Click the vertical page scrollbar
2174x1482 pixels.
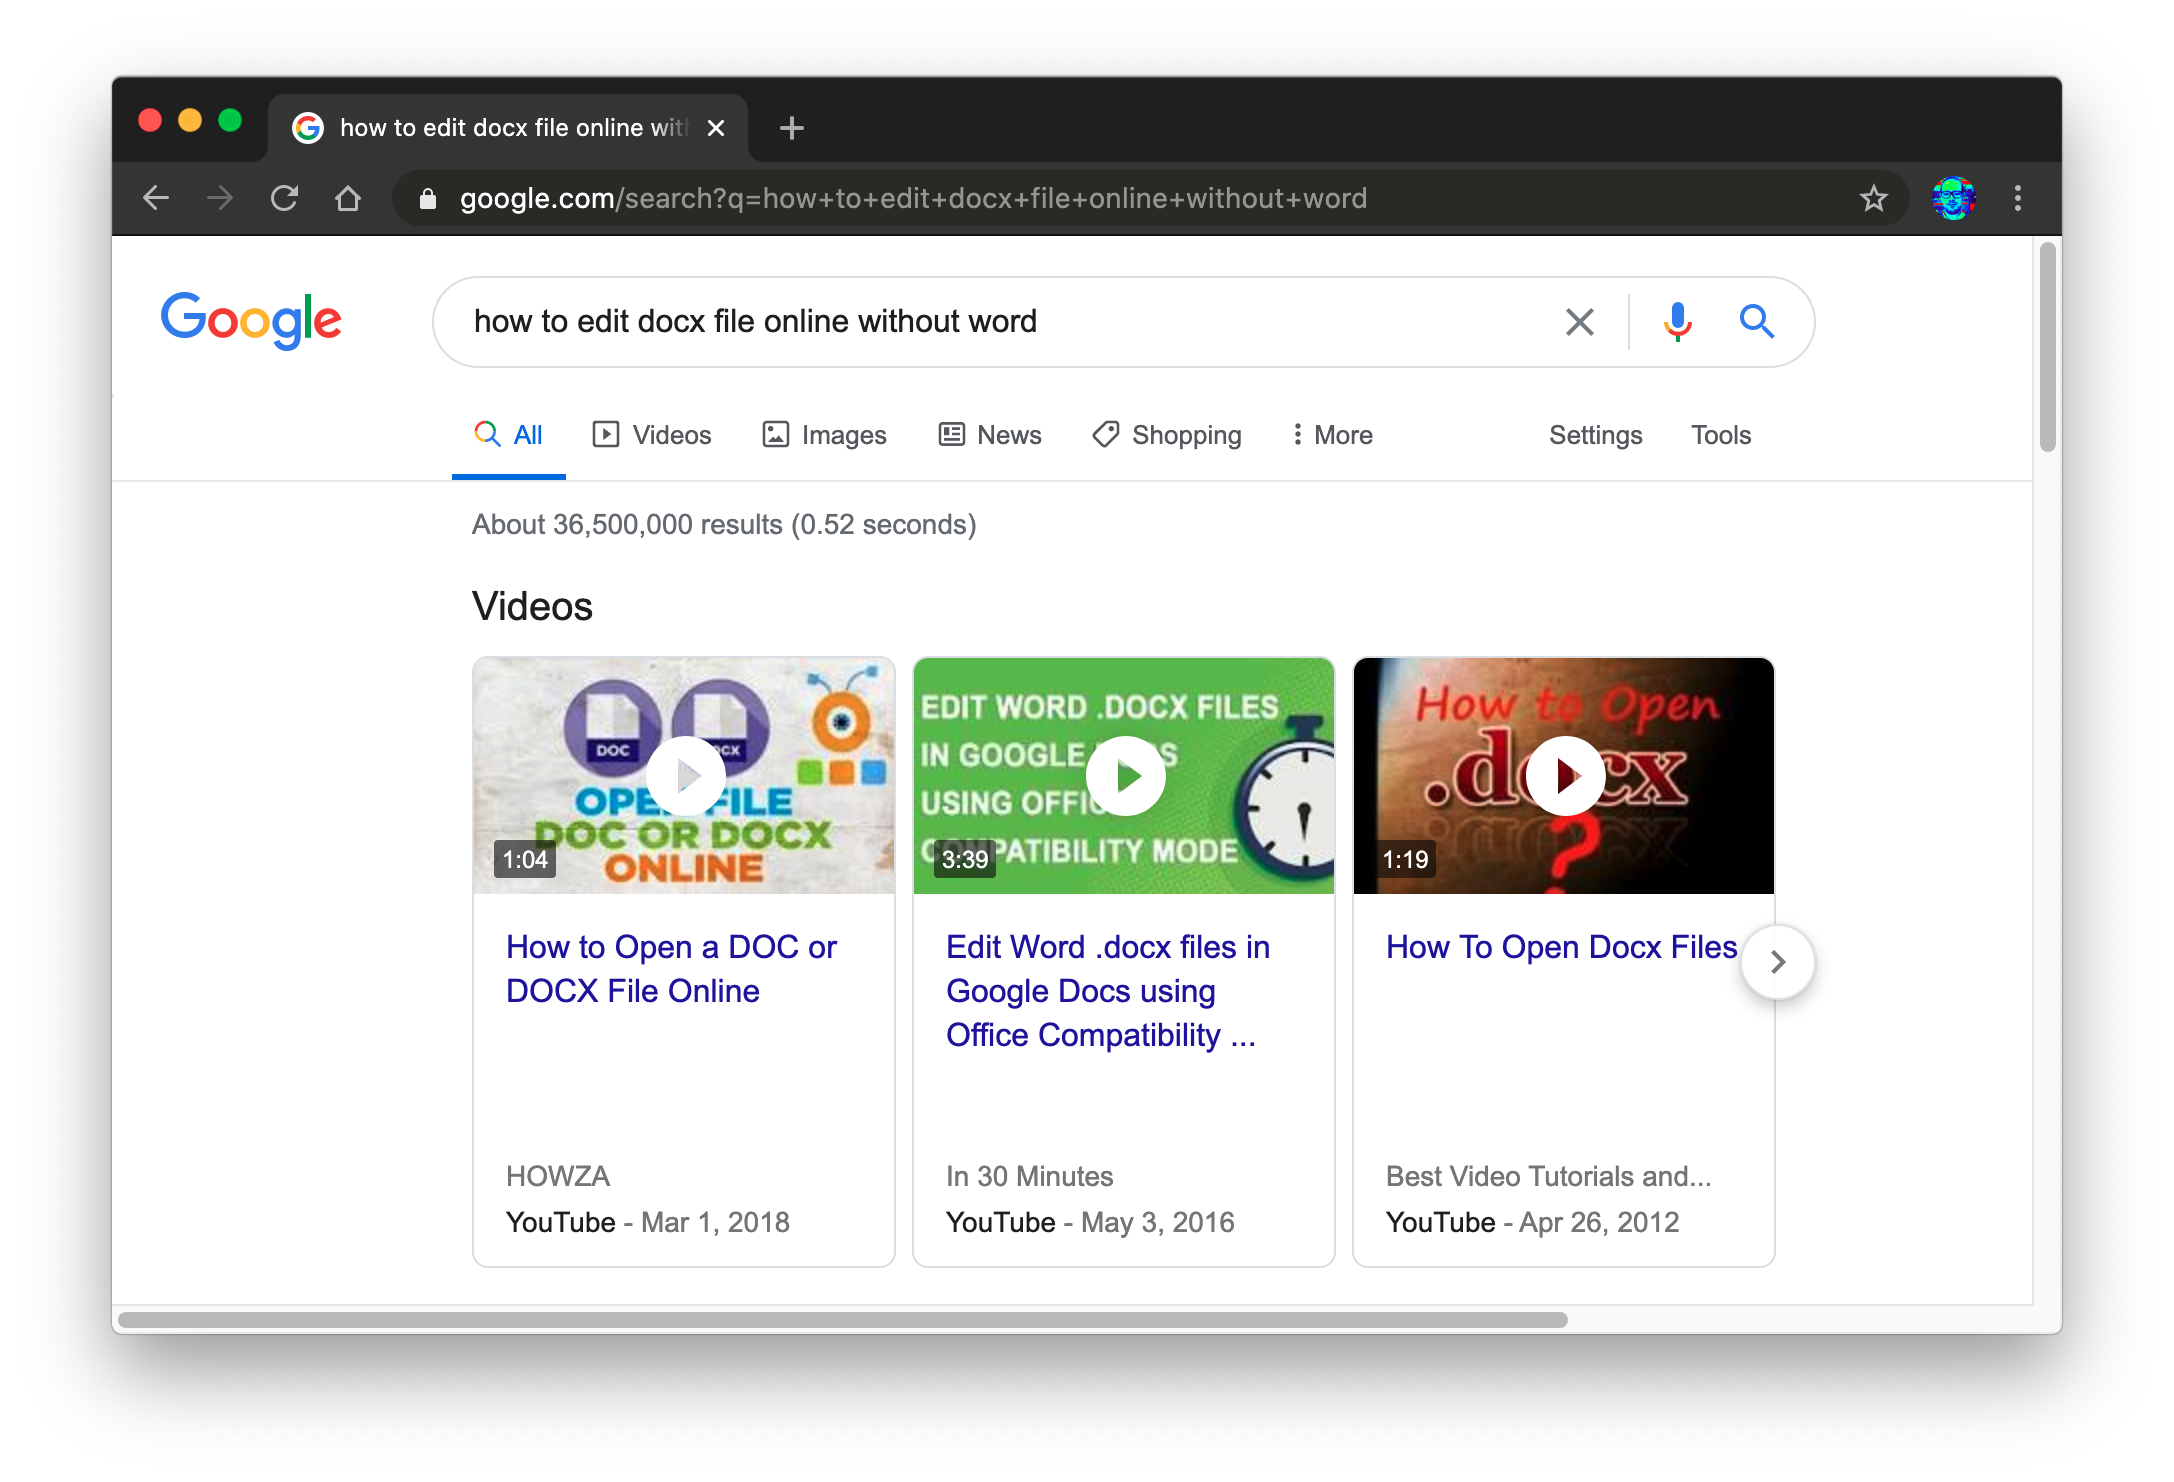tap(2047, 347)
